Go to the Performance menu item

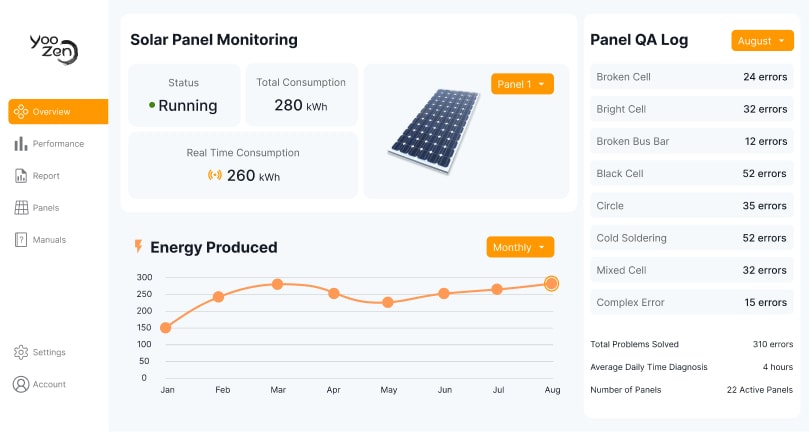click(x=58, y=144)
